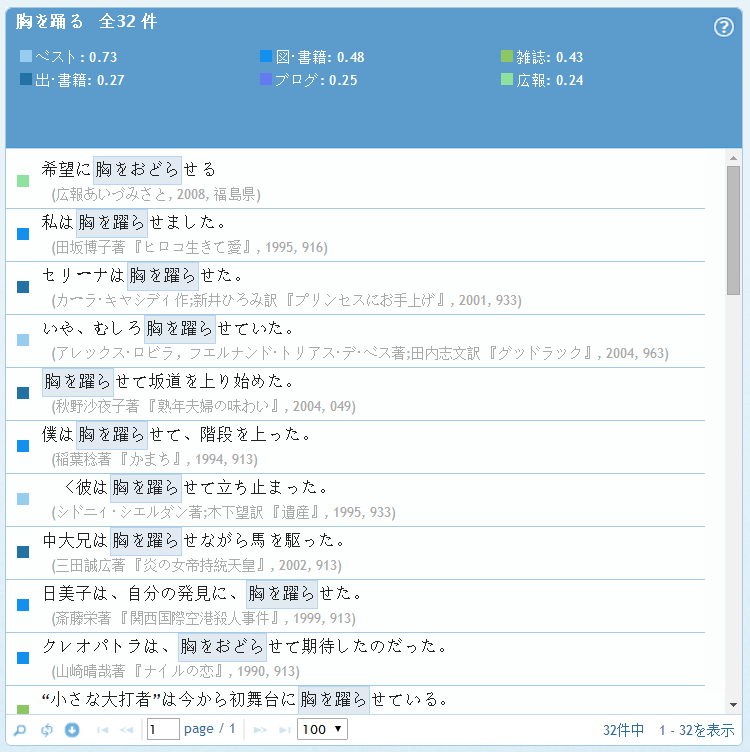Select sentence 彼は胸を躍らせて立ち止まった。
Viewport: 750px width, 752px height.
tap(197, 487)
